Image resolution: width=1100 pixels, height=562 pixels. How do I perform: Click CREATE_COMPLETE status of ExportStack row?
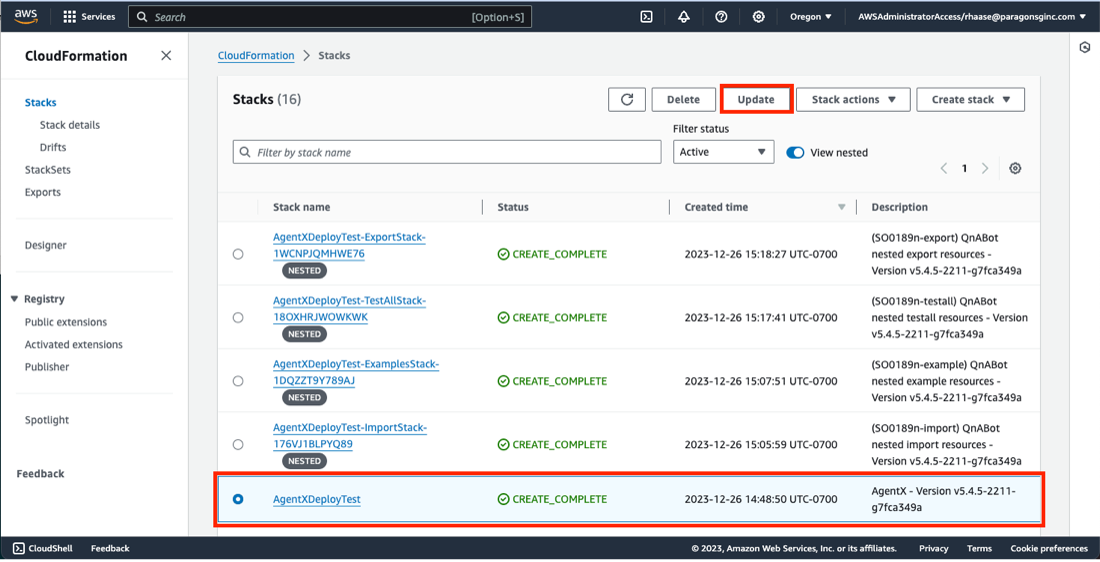[552, 254]
